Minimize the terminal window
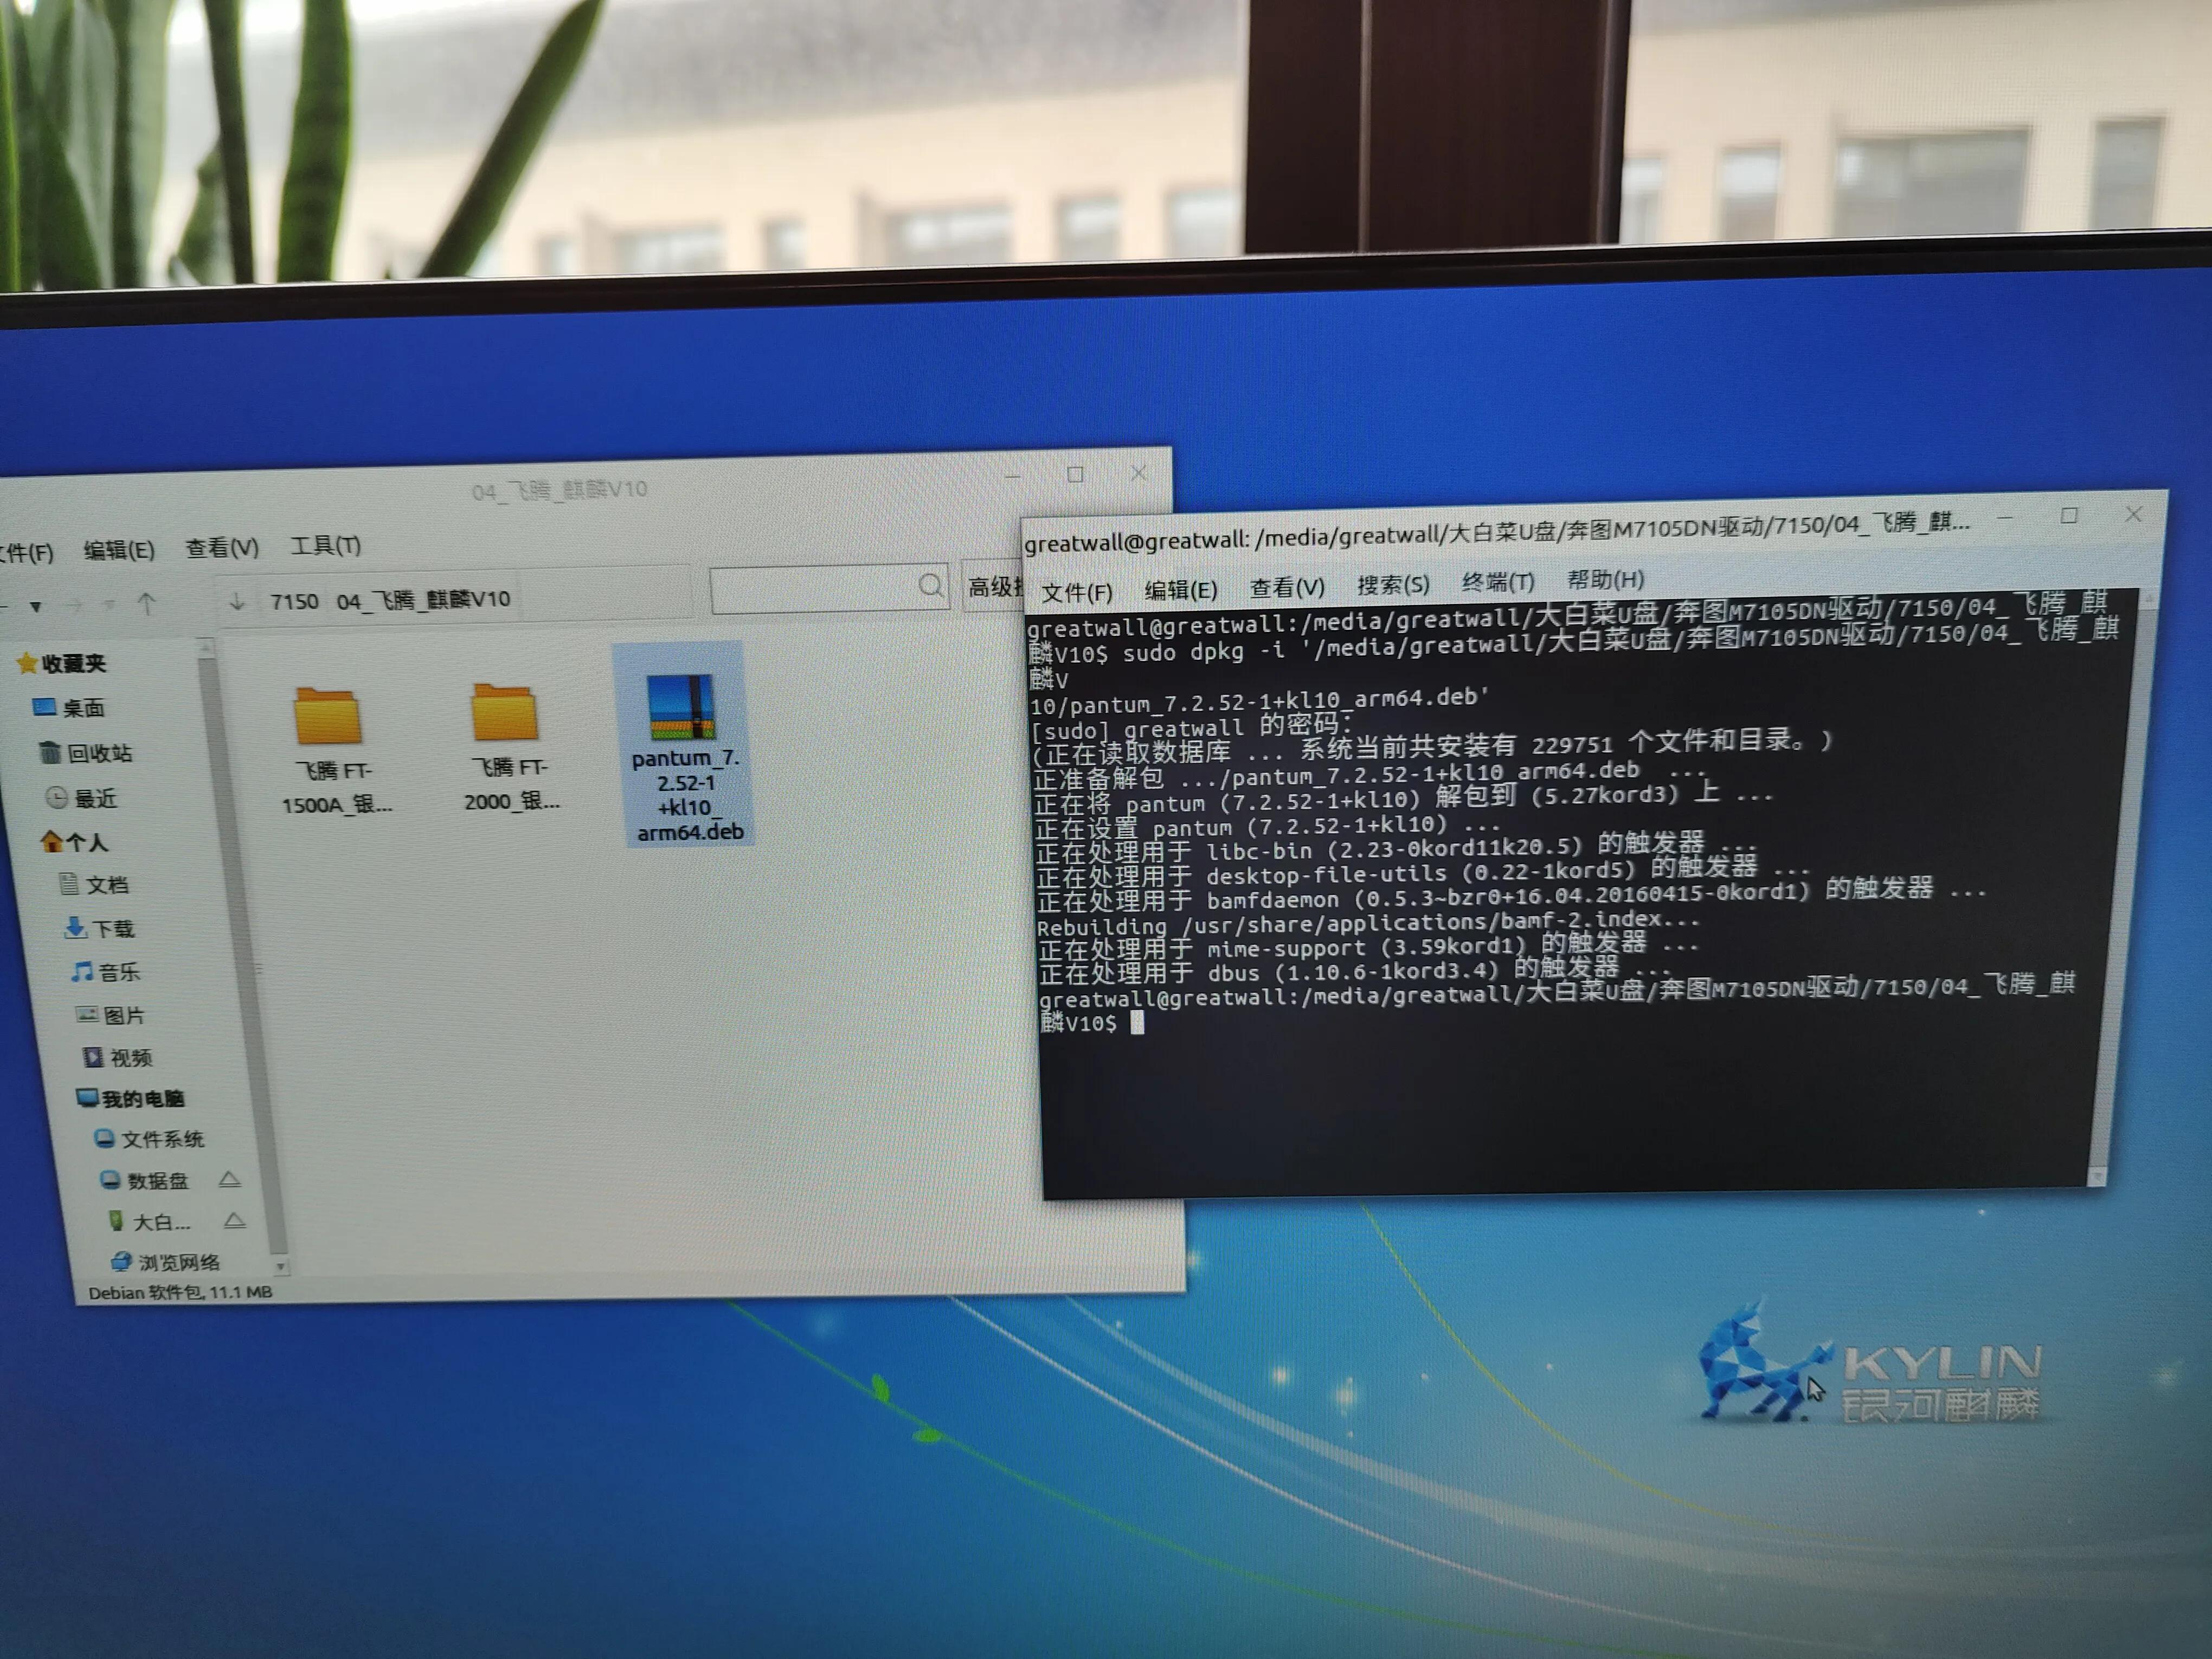The height and width of the screenshot is (1659, 2212). (2005, 518)
